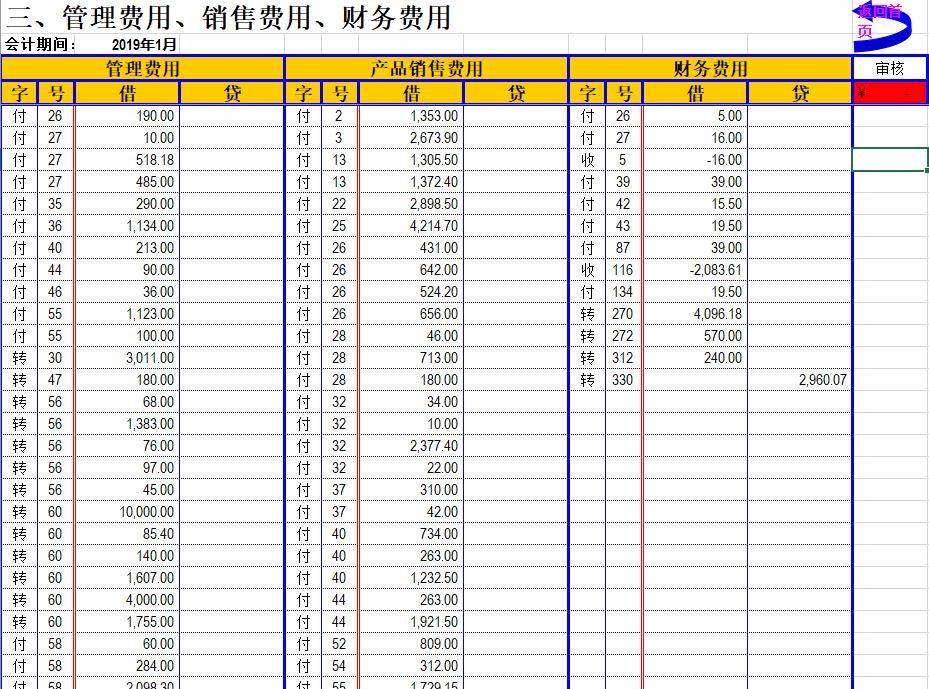The height and width of the screenshot is (689, 929).
Task: Click the 2,960.07 credit cell
Action: (x=799, y=380)
